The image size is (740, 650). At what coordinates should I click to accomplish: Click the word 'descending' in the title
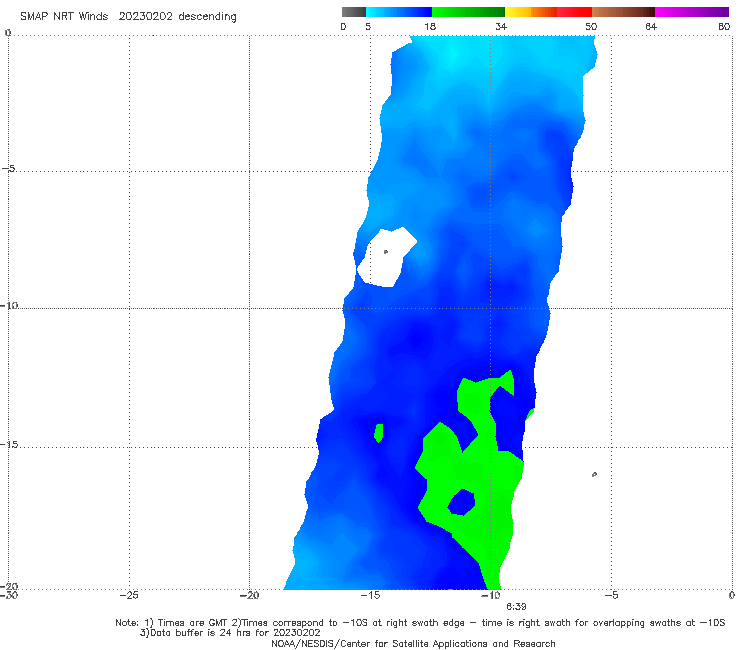click(x=208, y=17)
